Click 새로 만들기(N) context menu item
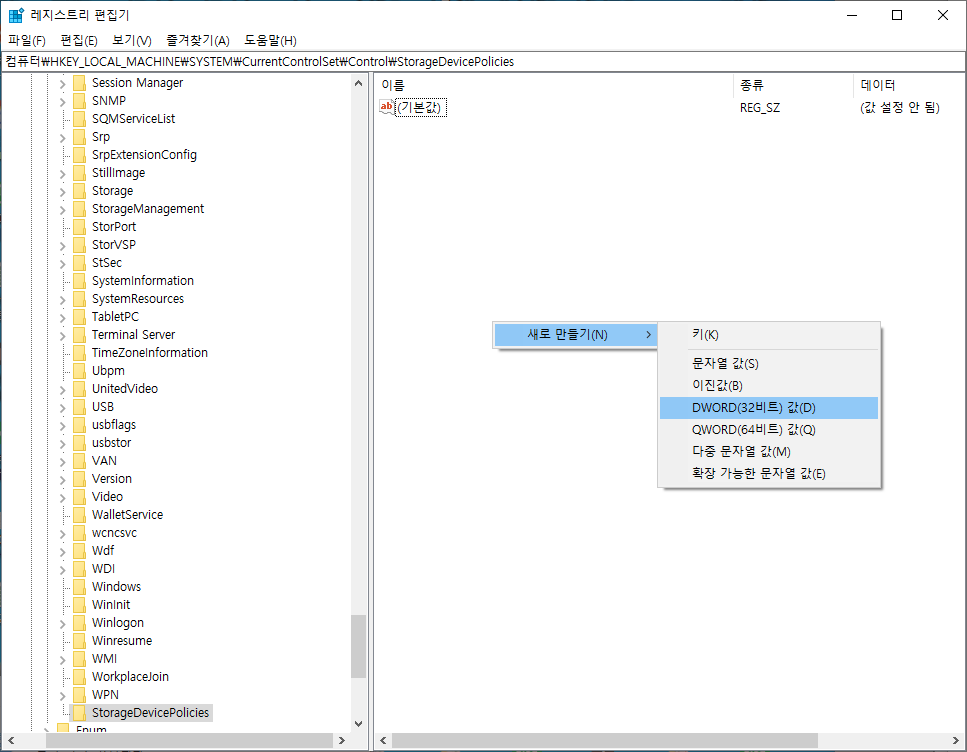This screenshot has height=752, width=967. (x=575, y=335)
